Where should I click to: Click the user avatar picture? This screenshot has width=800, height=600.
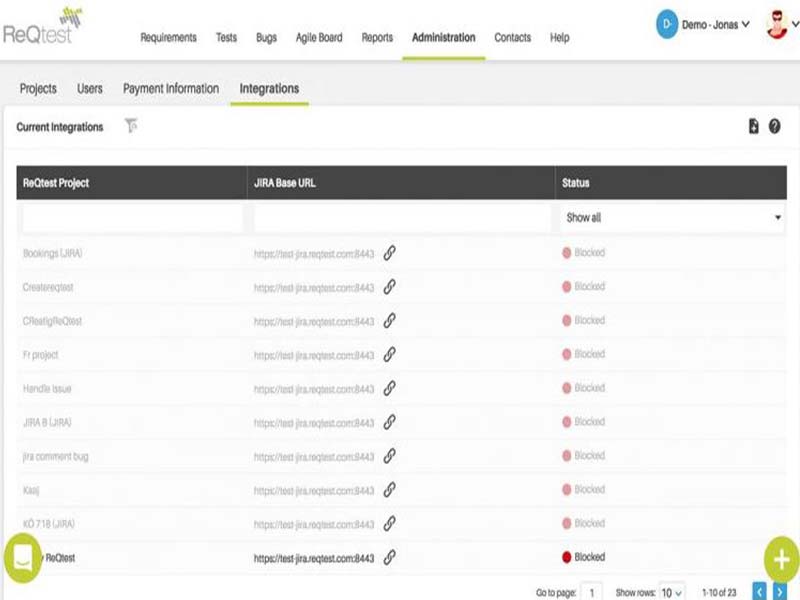tap(777, 24)
